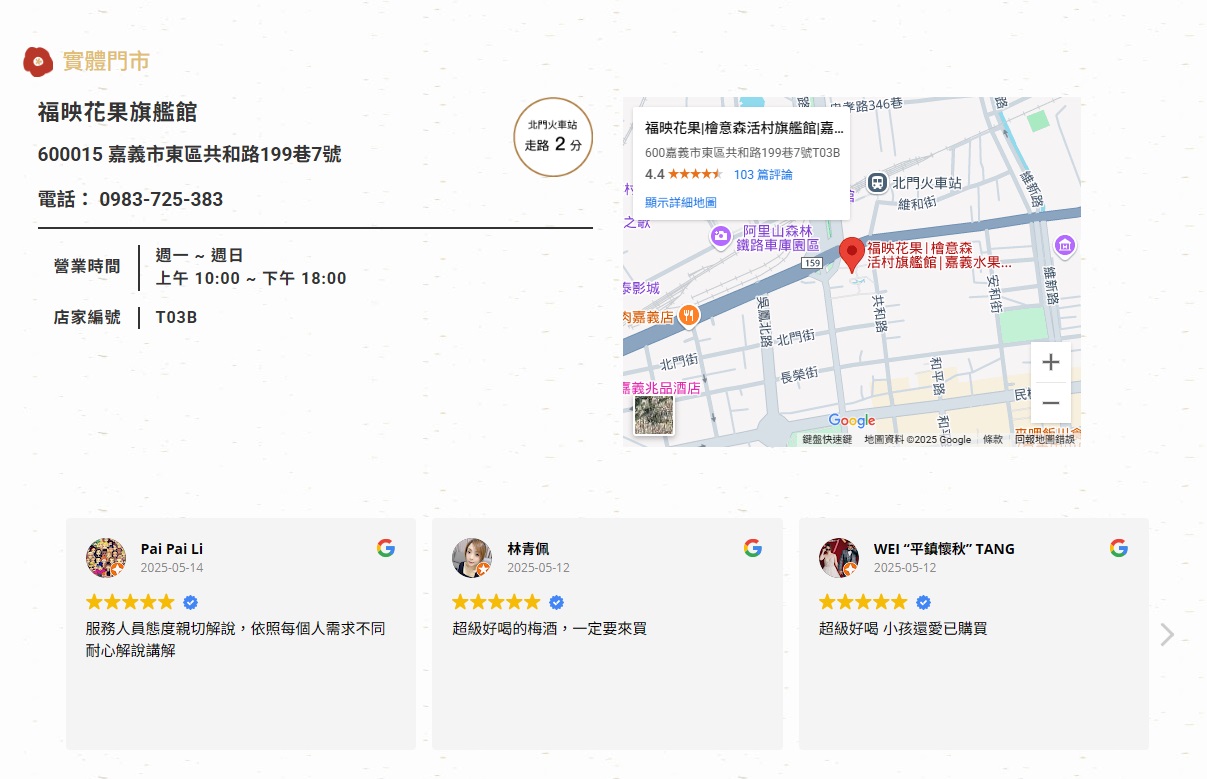Viewport: 1207px width, 779px height.
Task: Click 林青佩's profile avatar
Action: [x=472, y=558]
